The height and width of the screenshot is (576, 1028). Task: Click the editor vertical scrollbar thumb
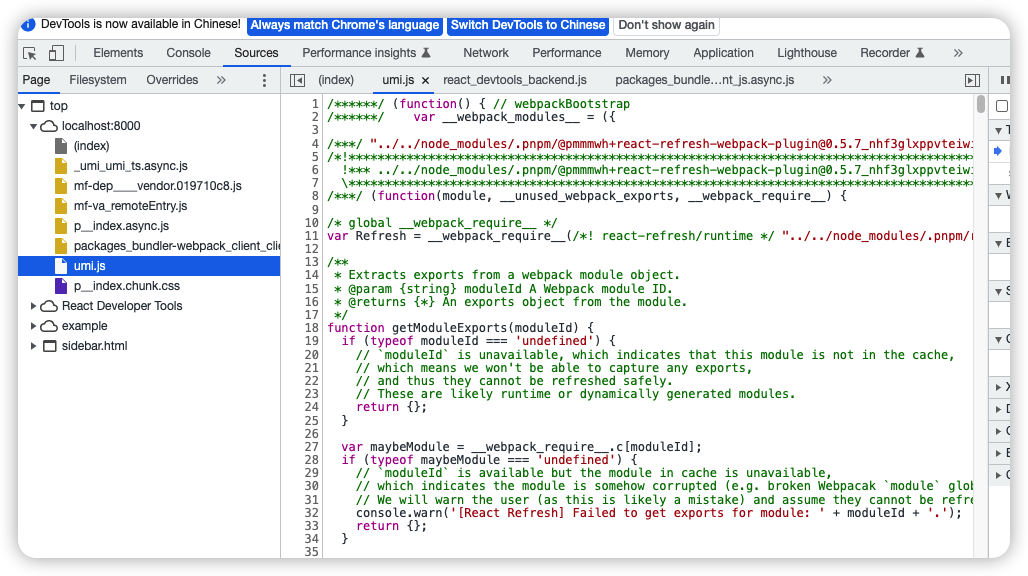click(980, 104)
